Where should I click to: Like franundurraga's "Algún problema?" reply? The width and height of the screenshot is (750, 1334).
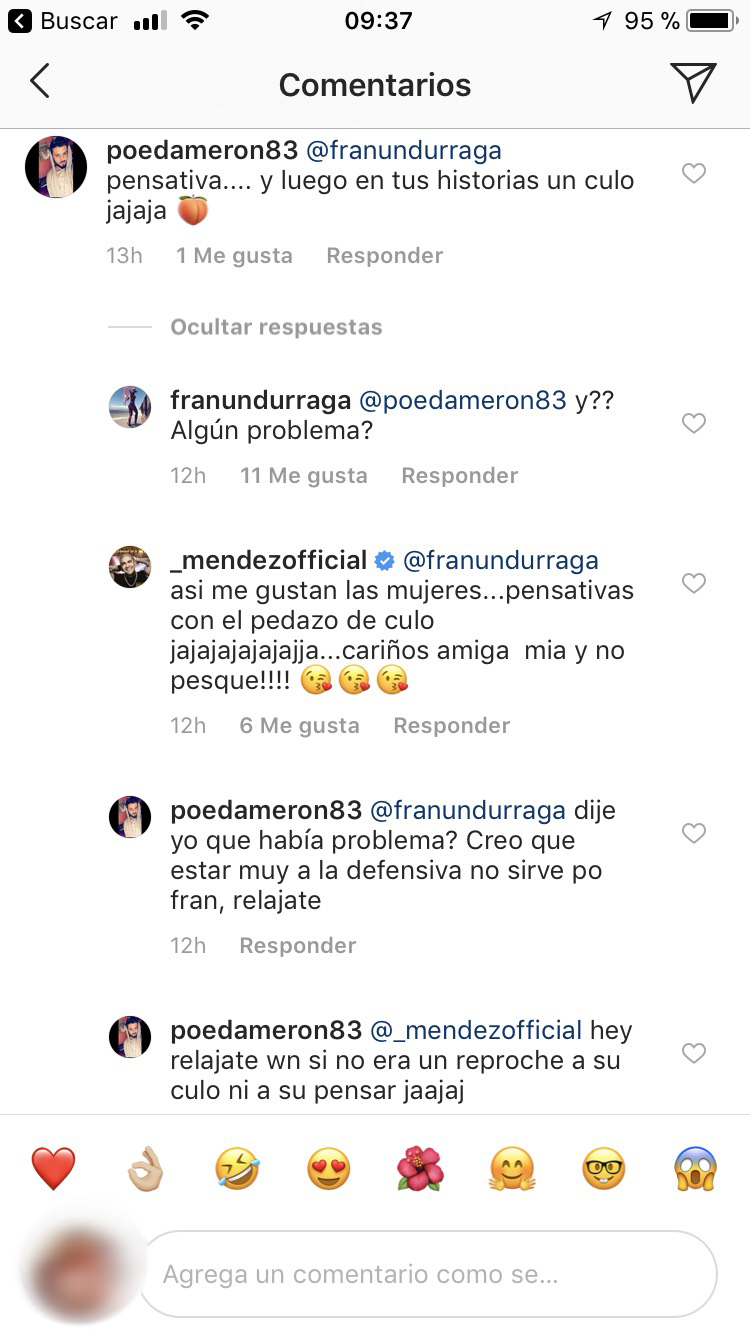pos(693,424)
